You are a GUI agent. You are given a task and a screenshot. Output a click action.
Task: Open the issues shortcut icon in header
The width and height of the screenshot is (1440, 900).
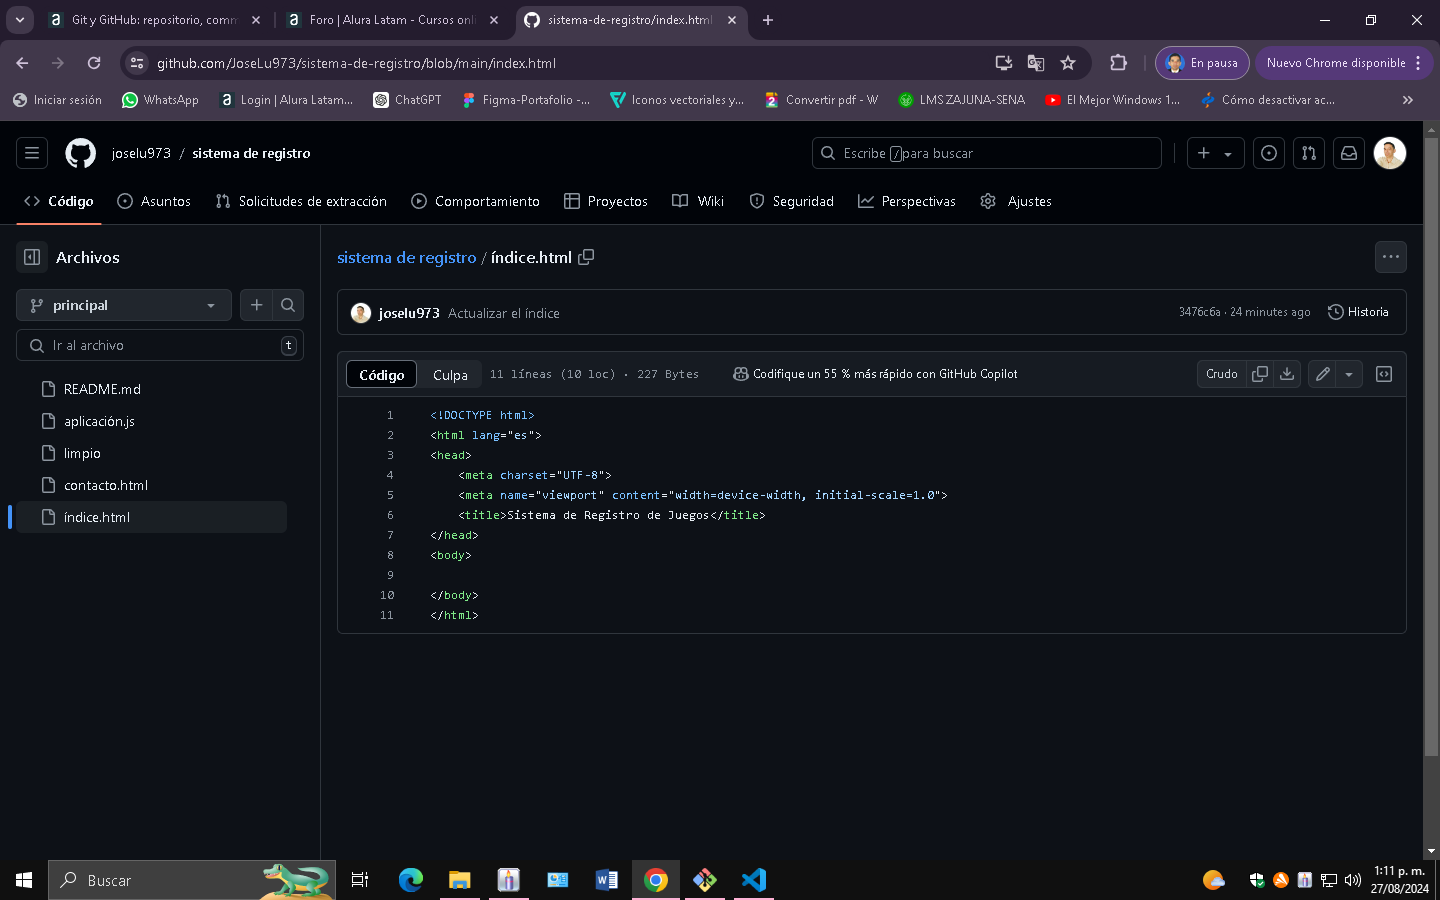[1269, 153]
